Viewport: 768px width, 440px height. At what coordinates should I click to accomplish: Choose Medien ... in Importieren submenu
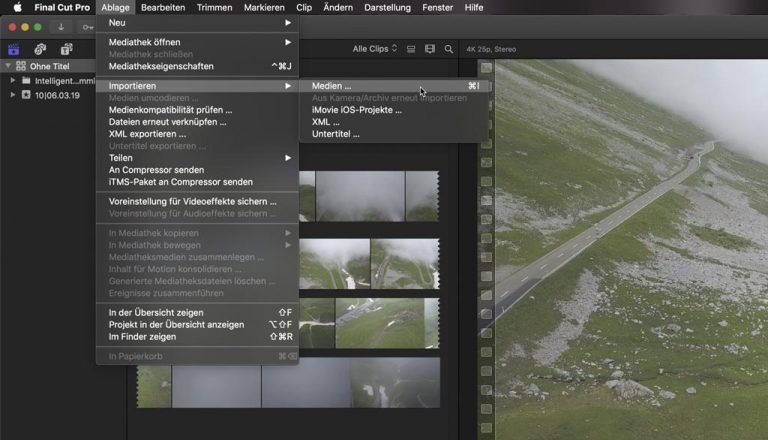(x=394, y=86)
